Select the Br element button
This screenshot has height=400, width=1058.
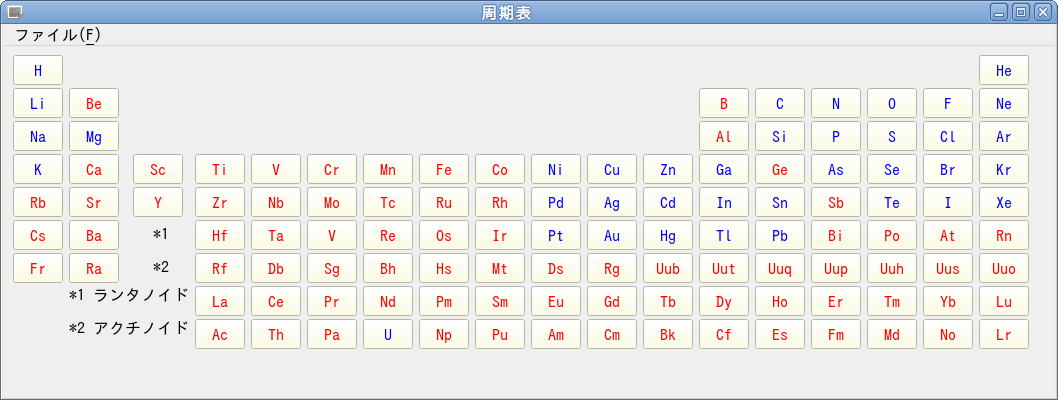click(948, 170)
